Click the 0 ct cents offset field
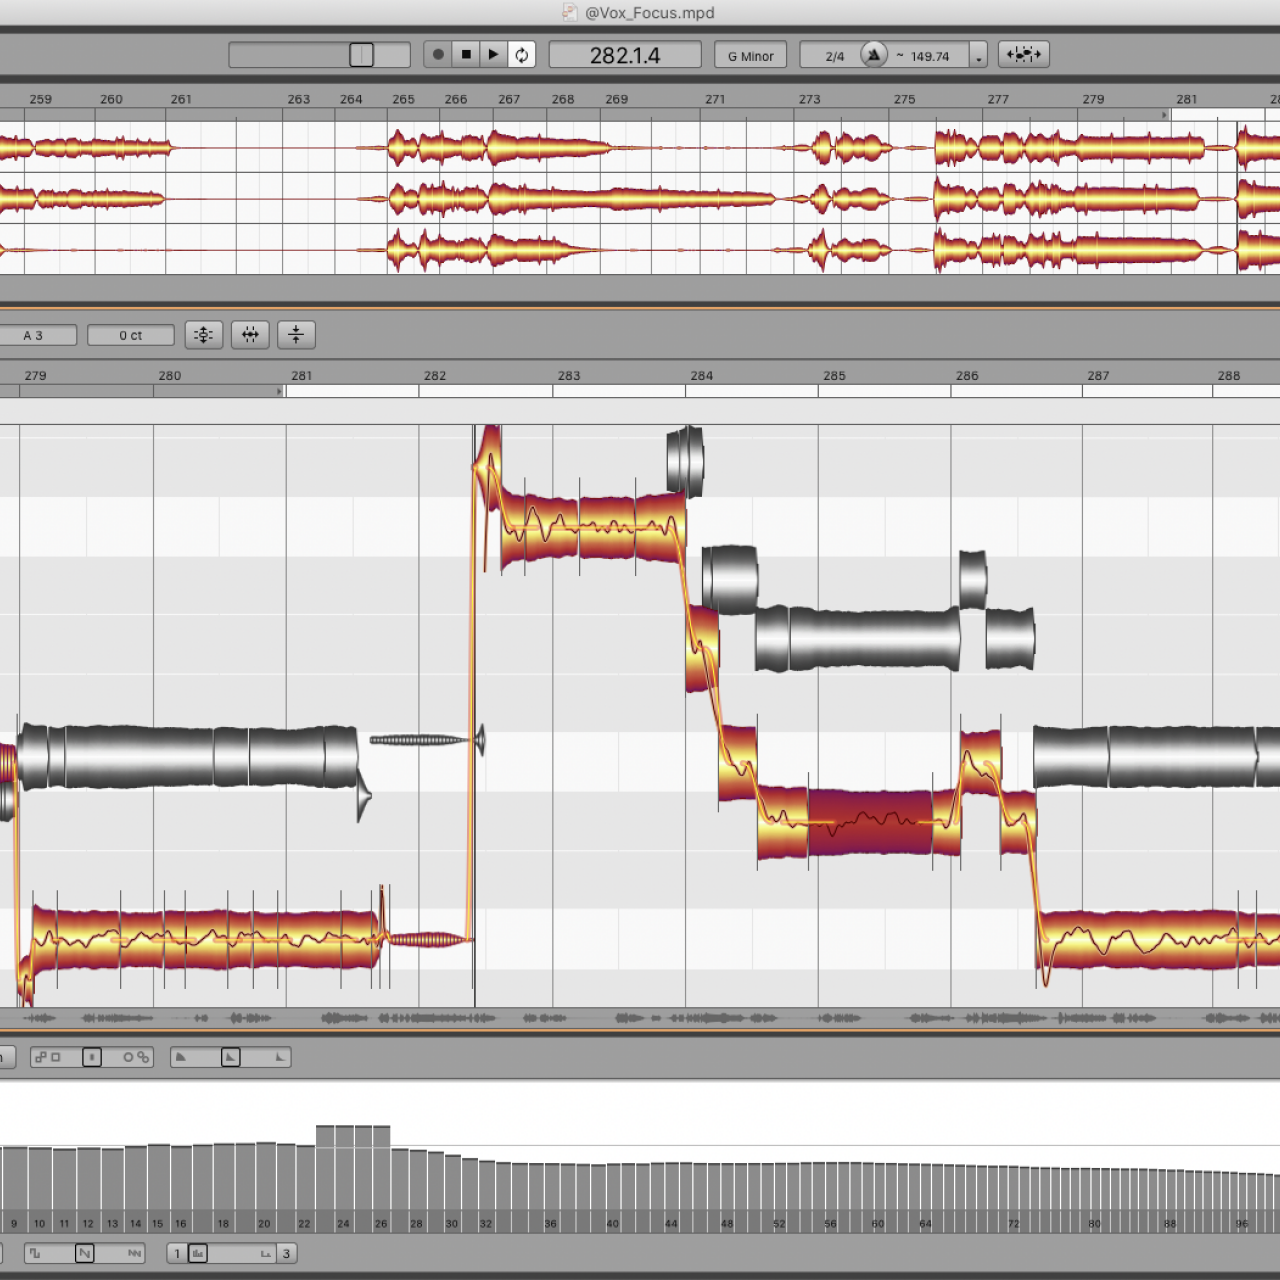 point(130,335)
